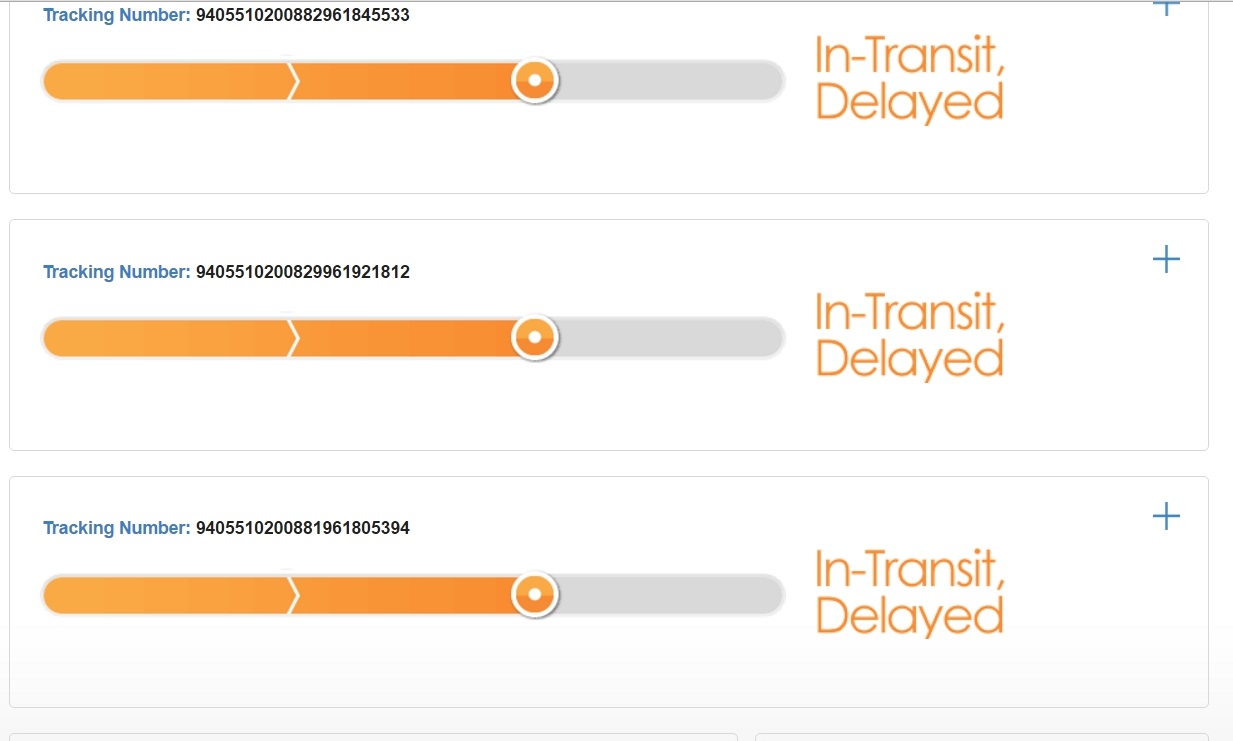The height and width of the screenshot is (741, 1233).
Task: Click the chevron step marker in the 5533 bar
Action: 293,81
